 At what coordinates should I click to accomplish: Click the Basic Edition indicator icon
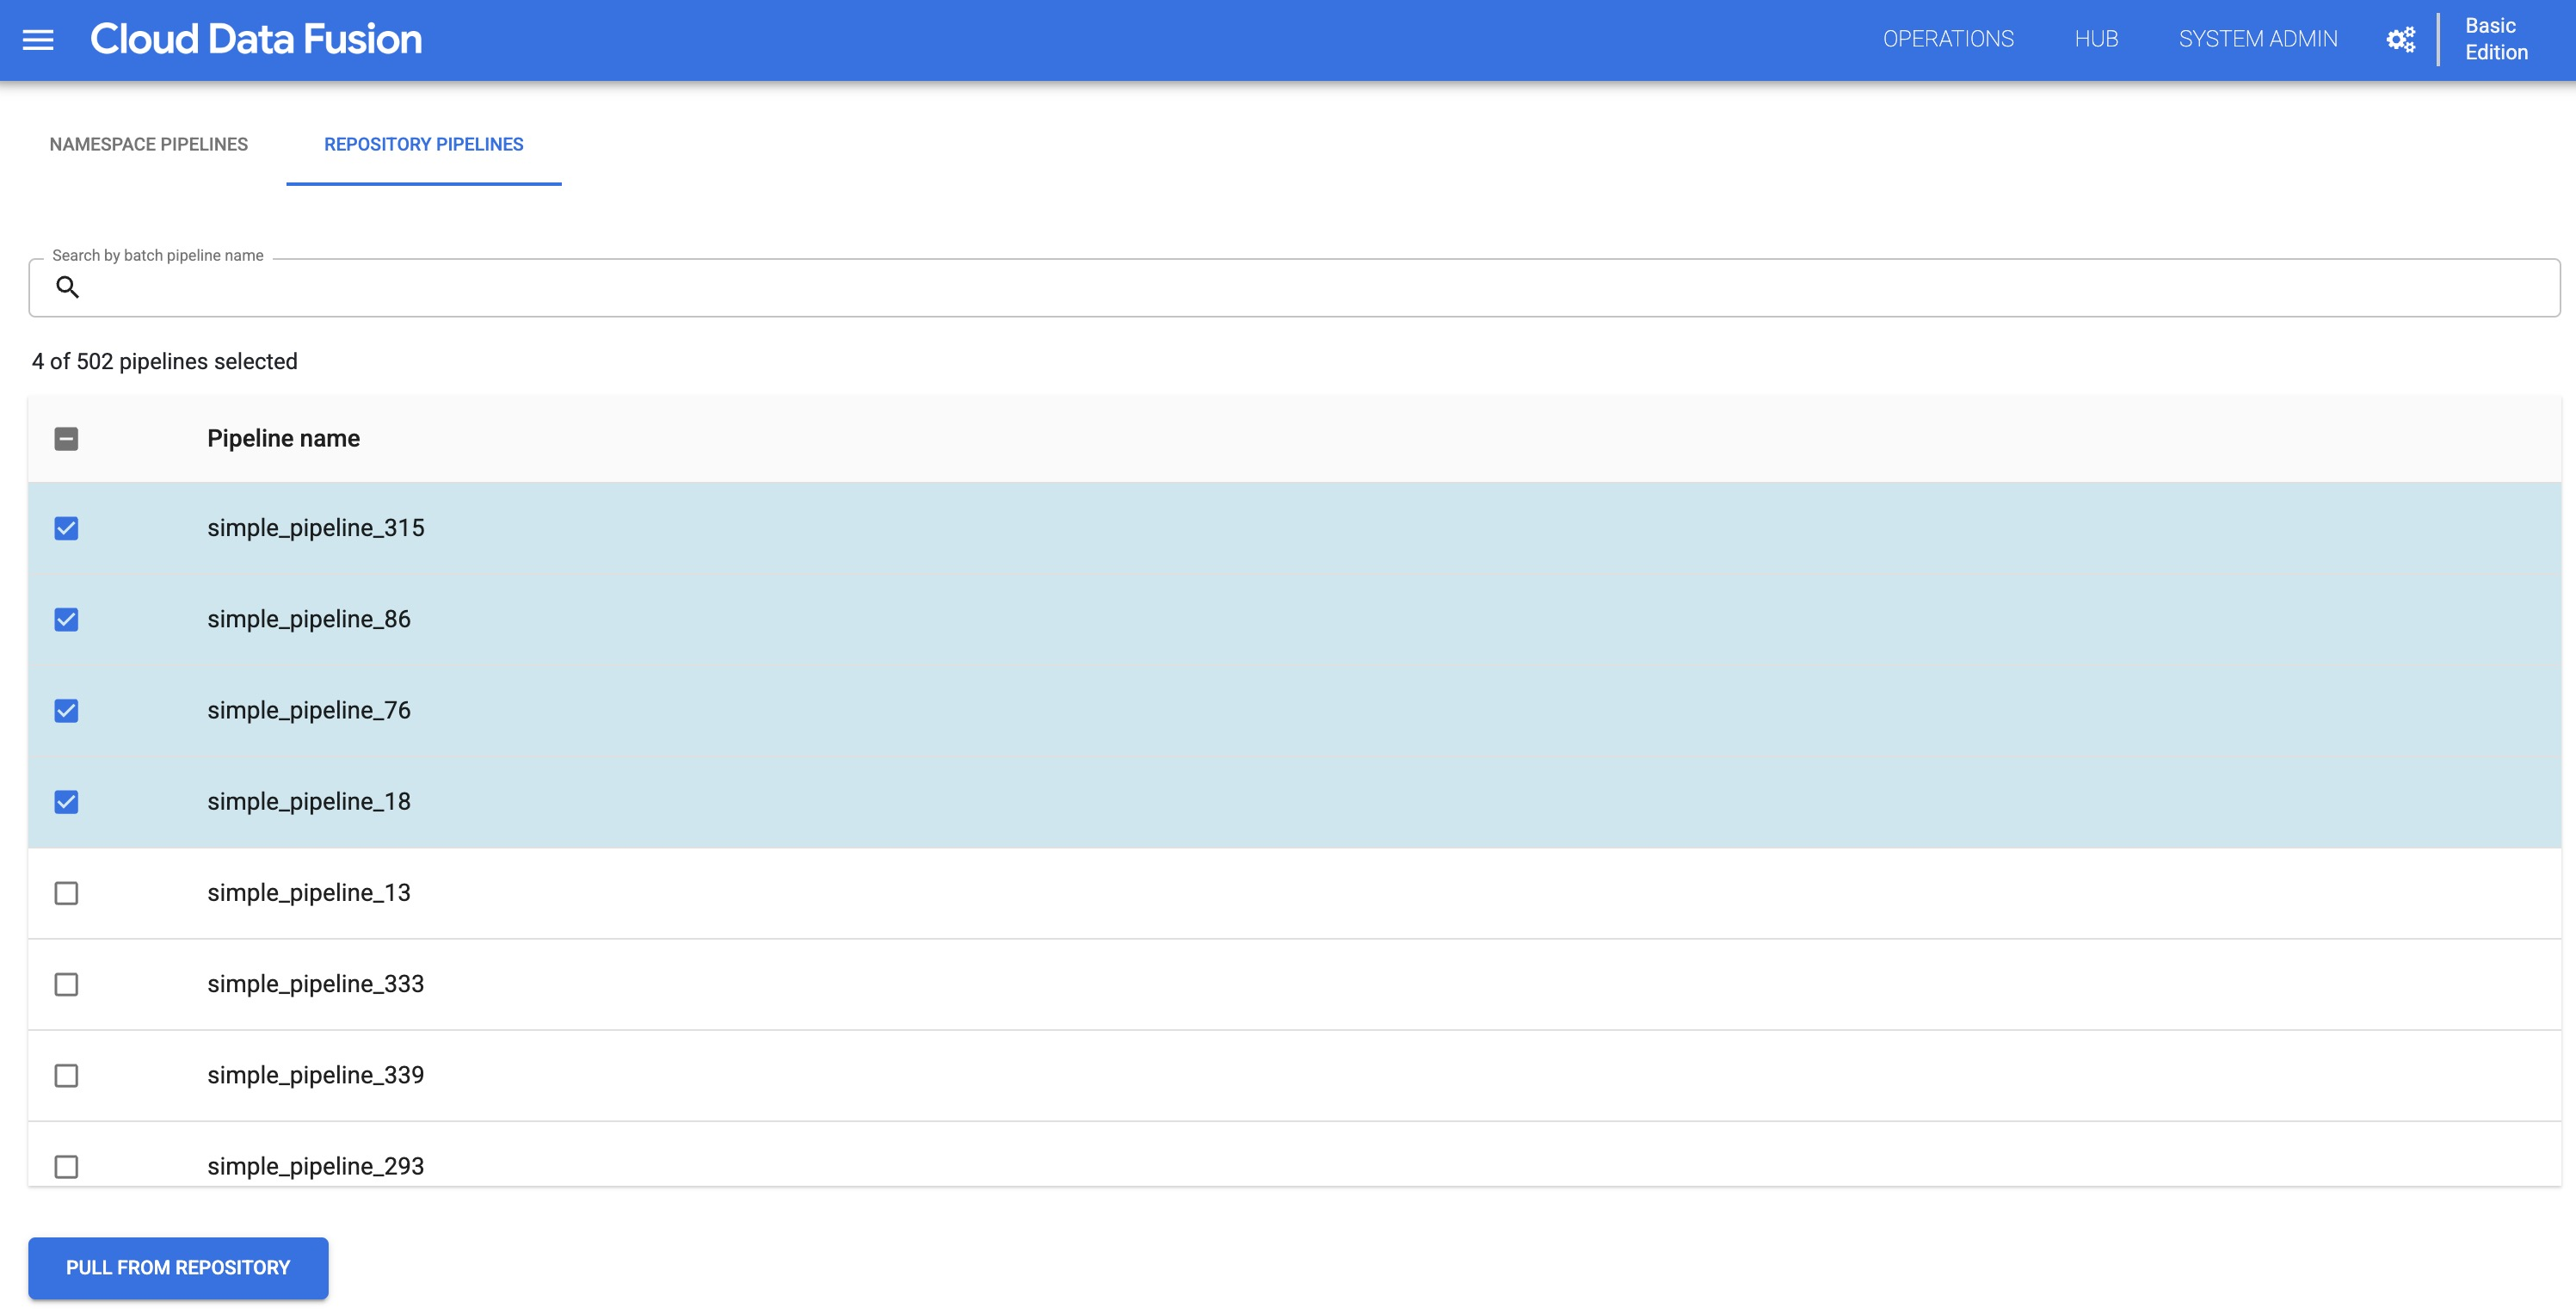(2496, 39)
